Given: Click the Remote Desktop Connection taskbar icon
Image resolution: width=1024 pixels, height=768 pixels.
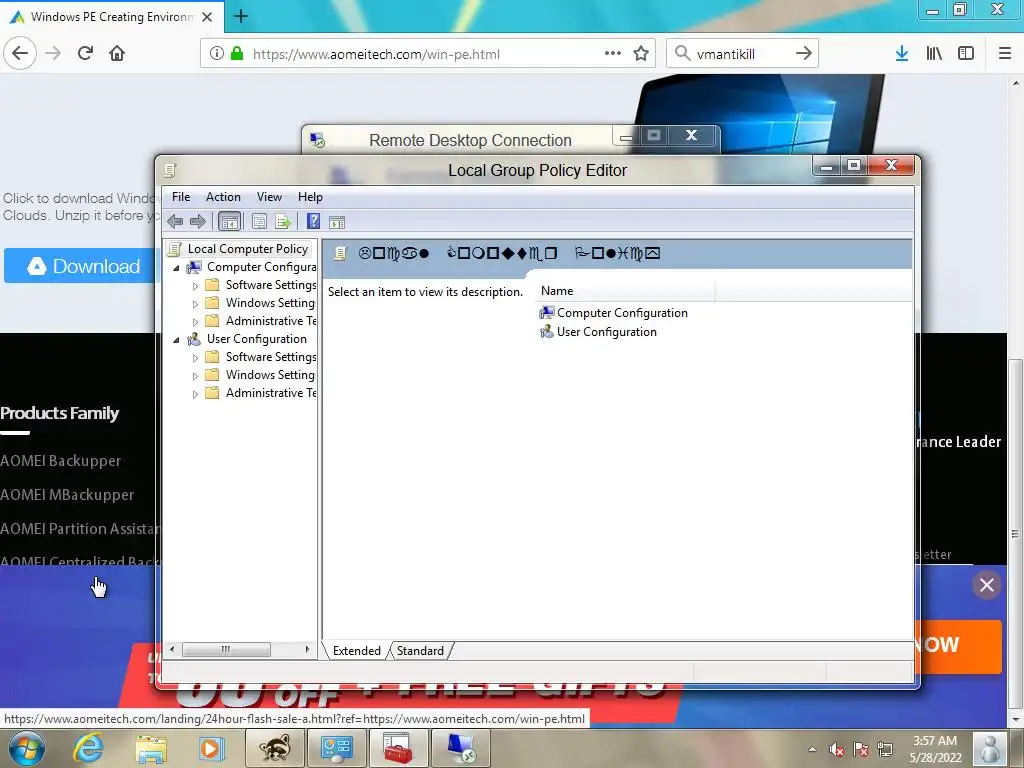Looking at the screenshot, I should pyautogui.click(x=460, y=748).
